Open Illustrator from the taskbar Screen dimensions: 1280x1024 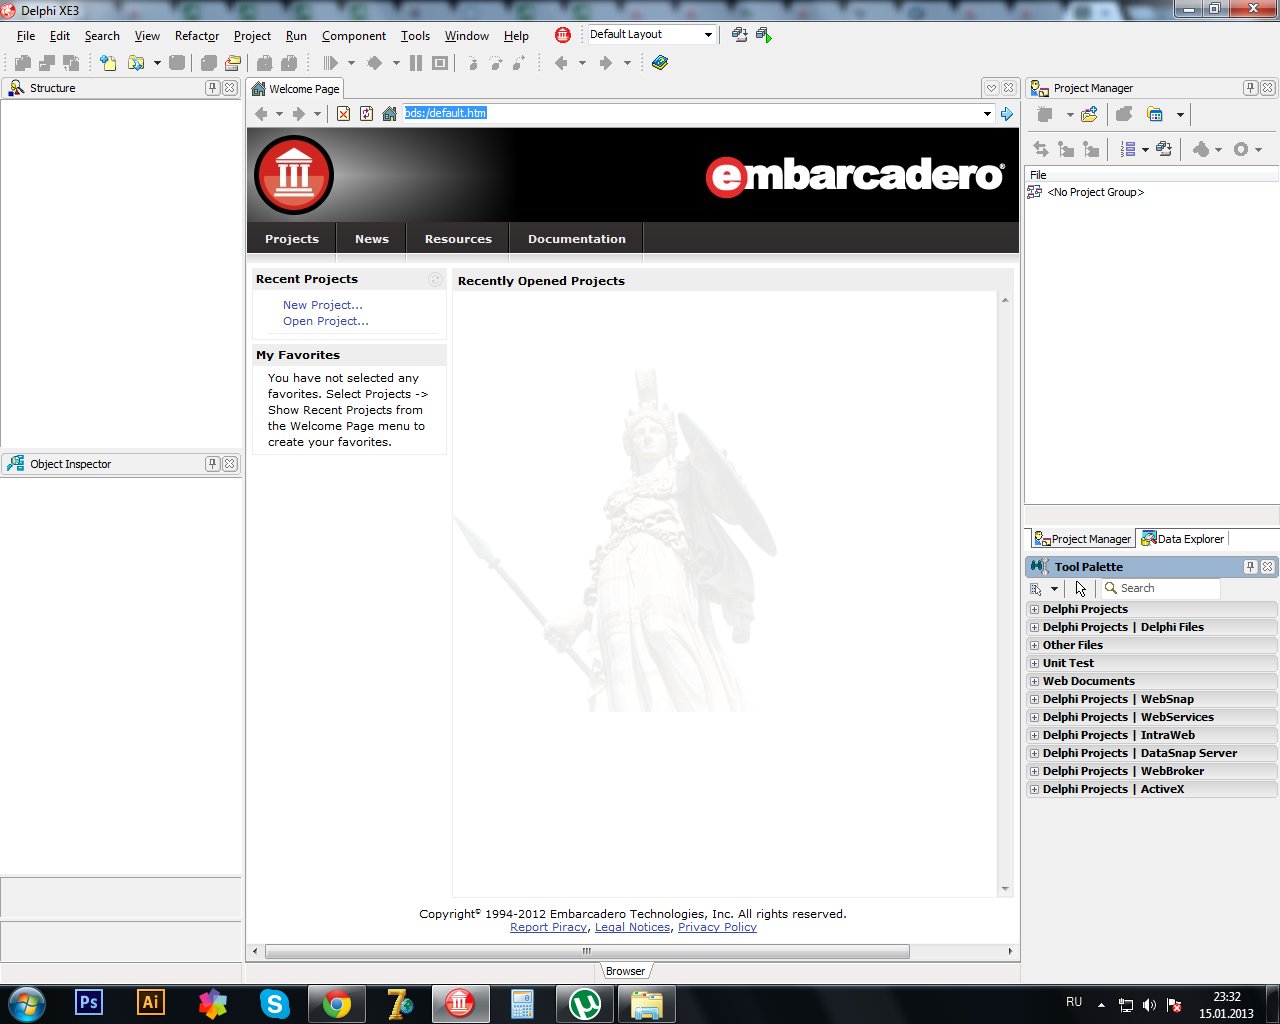coord(151,1003)
